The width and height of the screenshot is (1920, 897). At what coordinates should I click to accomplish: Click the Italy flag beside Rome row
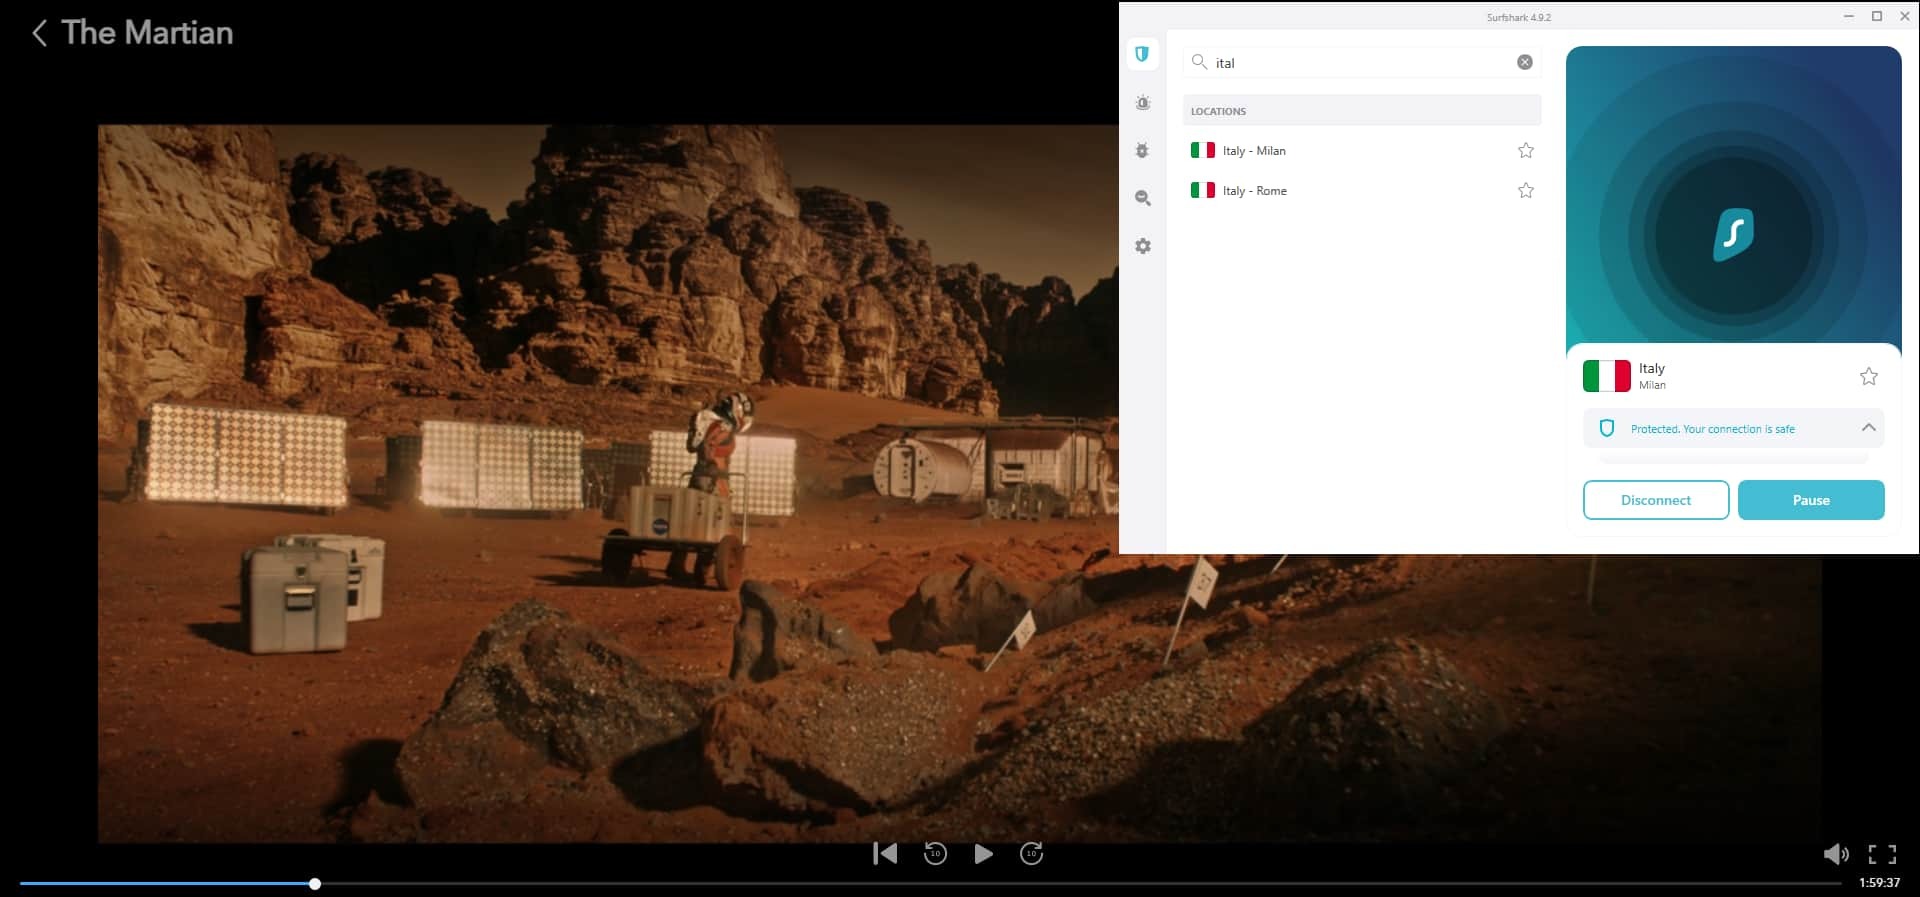(1203, 190)
